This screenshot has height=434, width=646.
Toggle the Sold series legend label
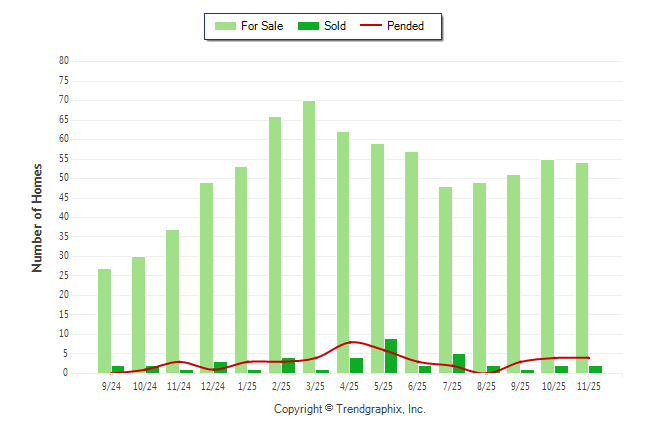pyautogui.click(x=335, y=26)
